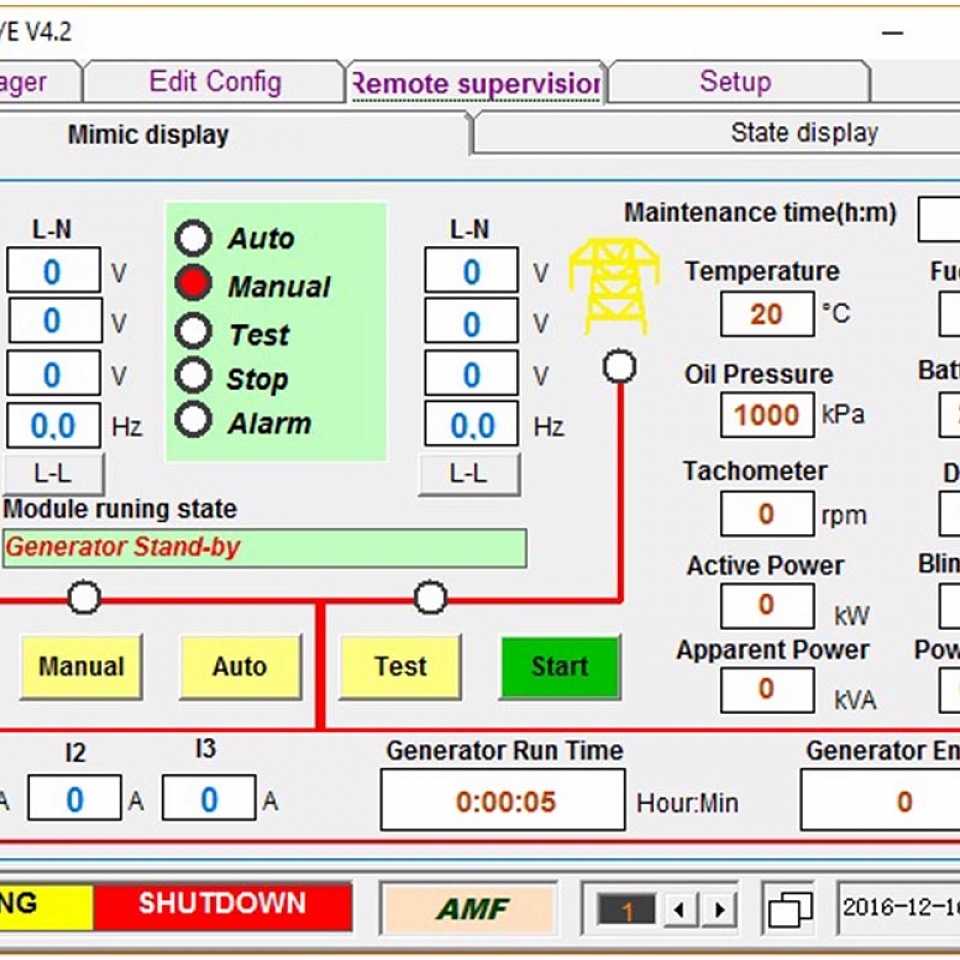Image resolution: width=960 pixels, height=960 pixels.
Task: Click breaker circle above the Test button
Action: click(430, 597)
